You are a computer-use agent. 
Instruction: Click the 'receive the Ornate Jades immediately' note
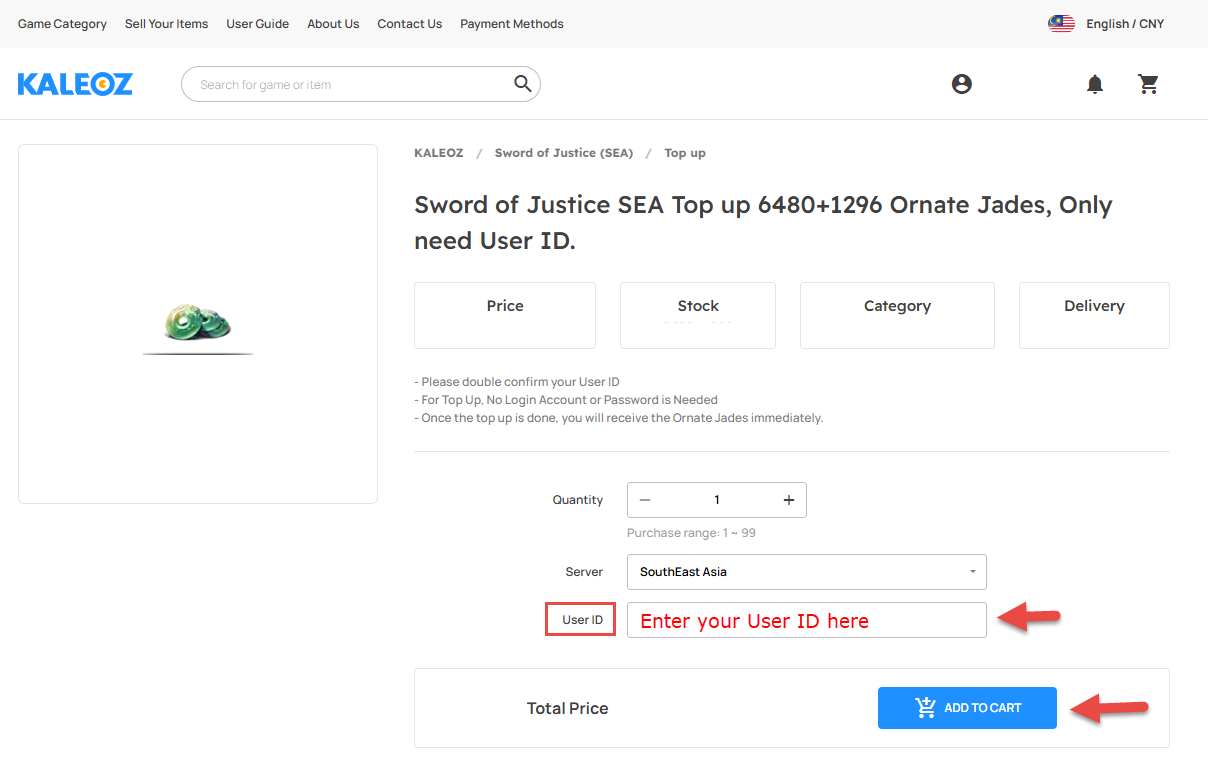618,418
